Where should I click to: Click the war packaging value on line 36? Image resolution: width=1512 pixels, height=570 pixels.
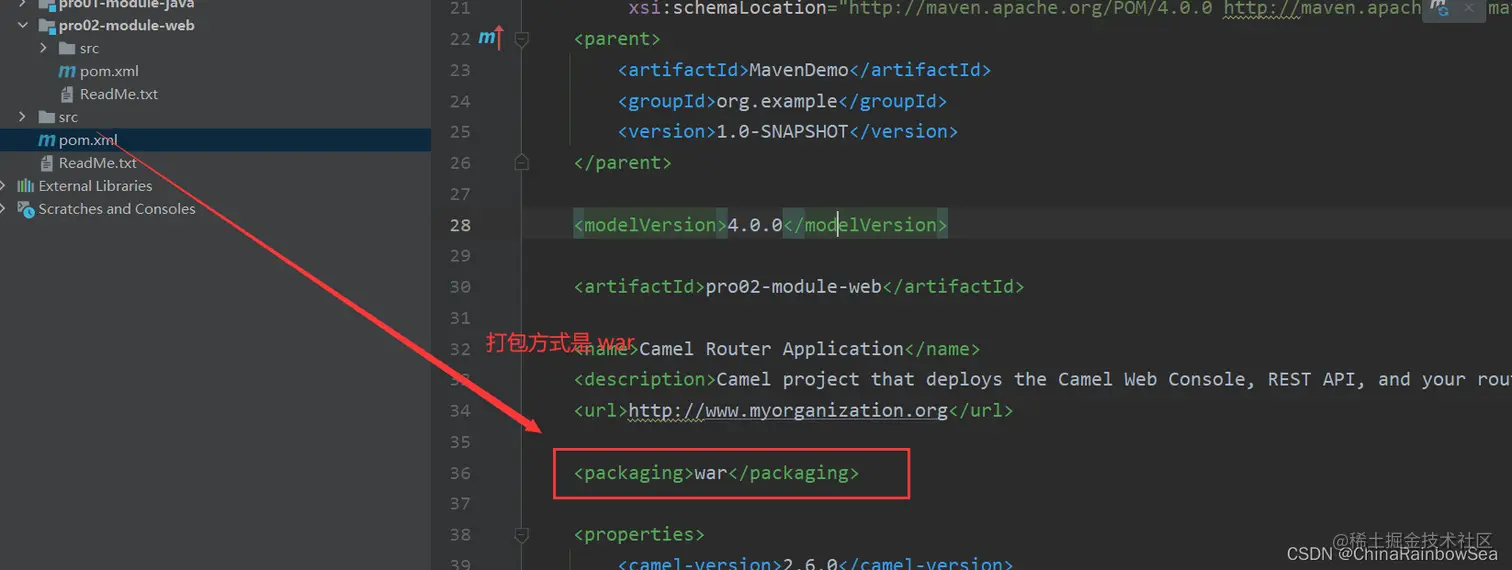point(711,473)
